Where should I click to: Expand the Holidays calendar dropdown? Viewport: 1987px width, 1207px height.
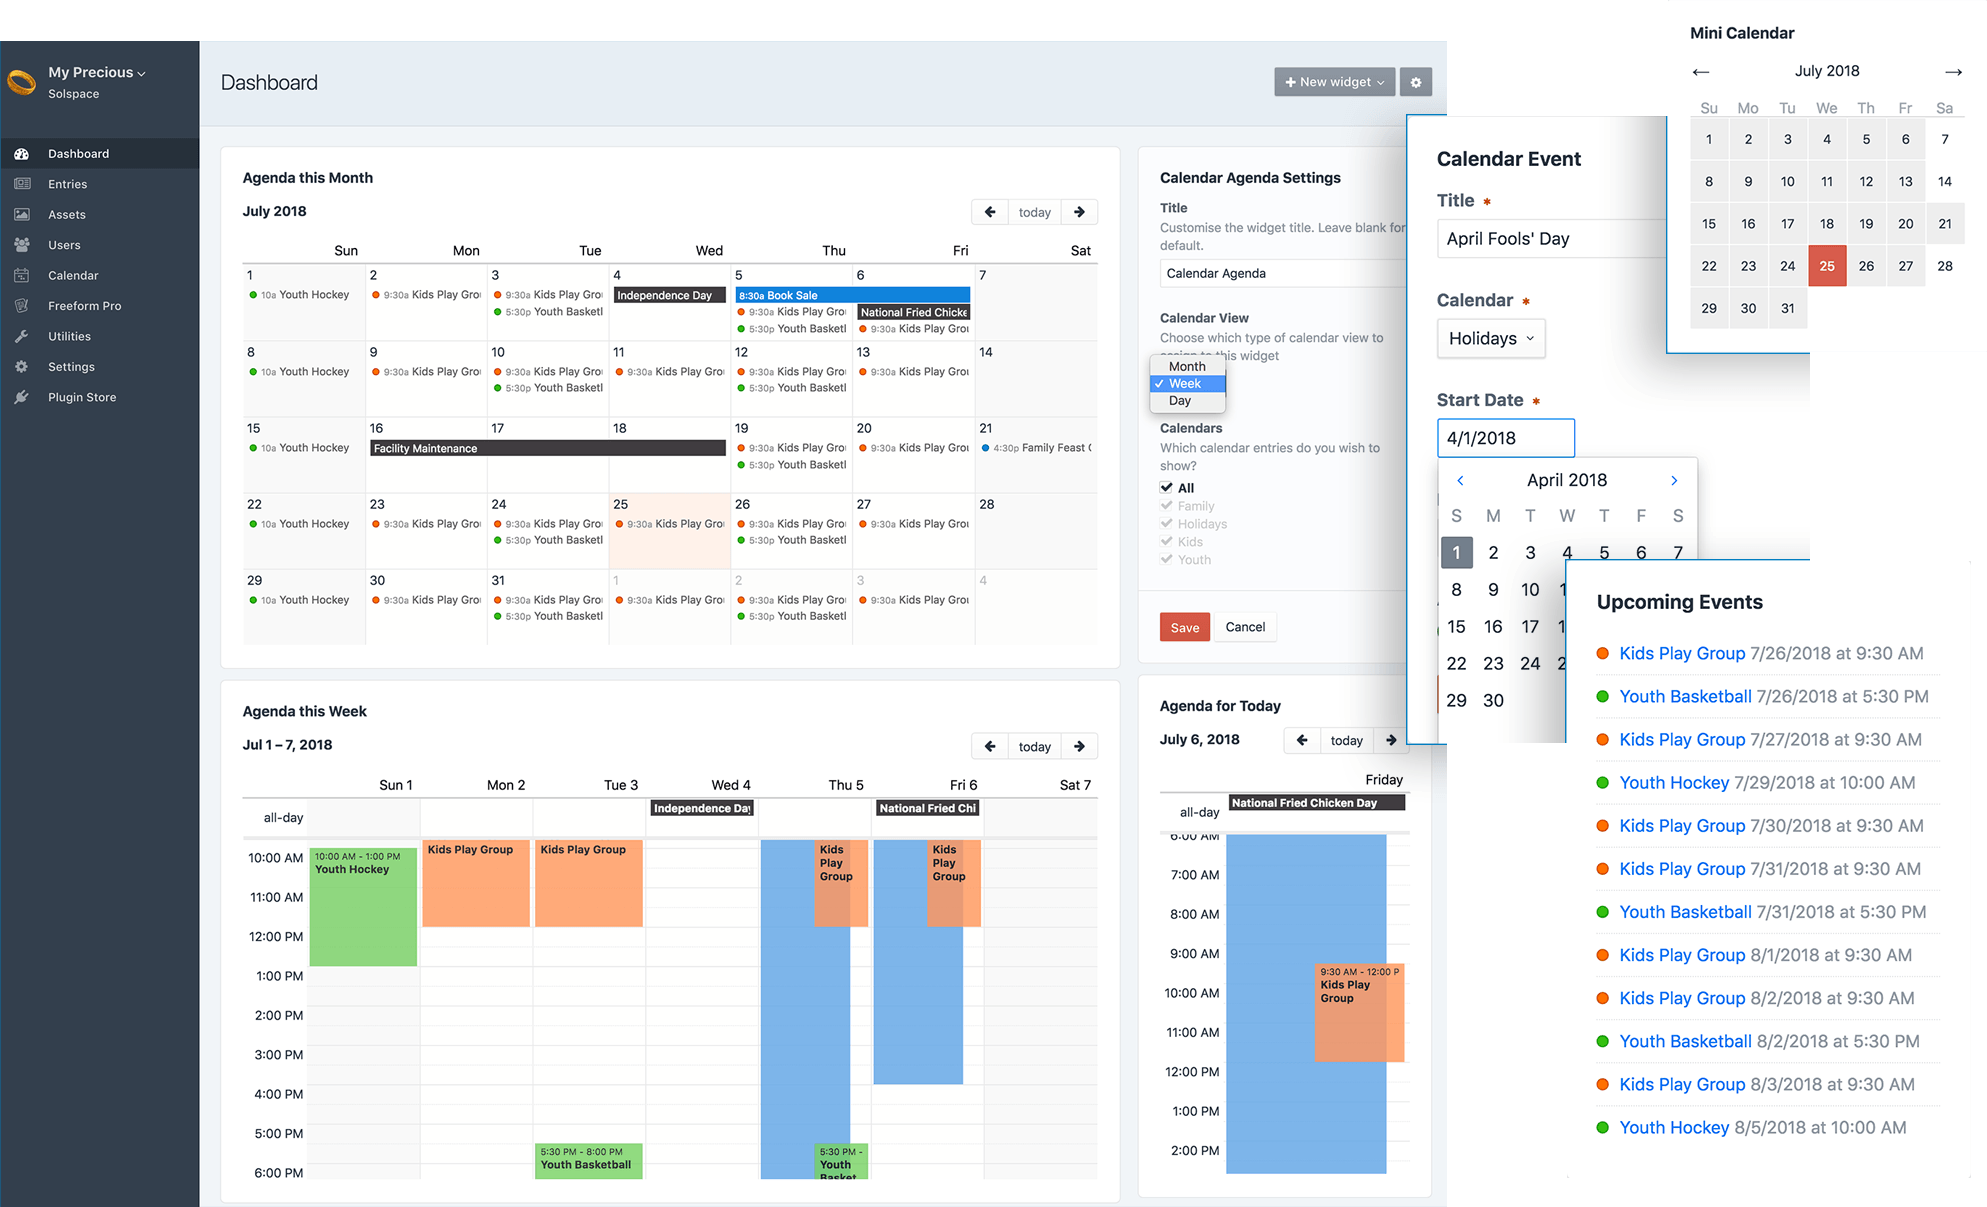point(1489,338)
